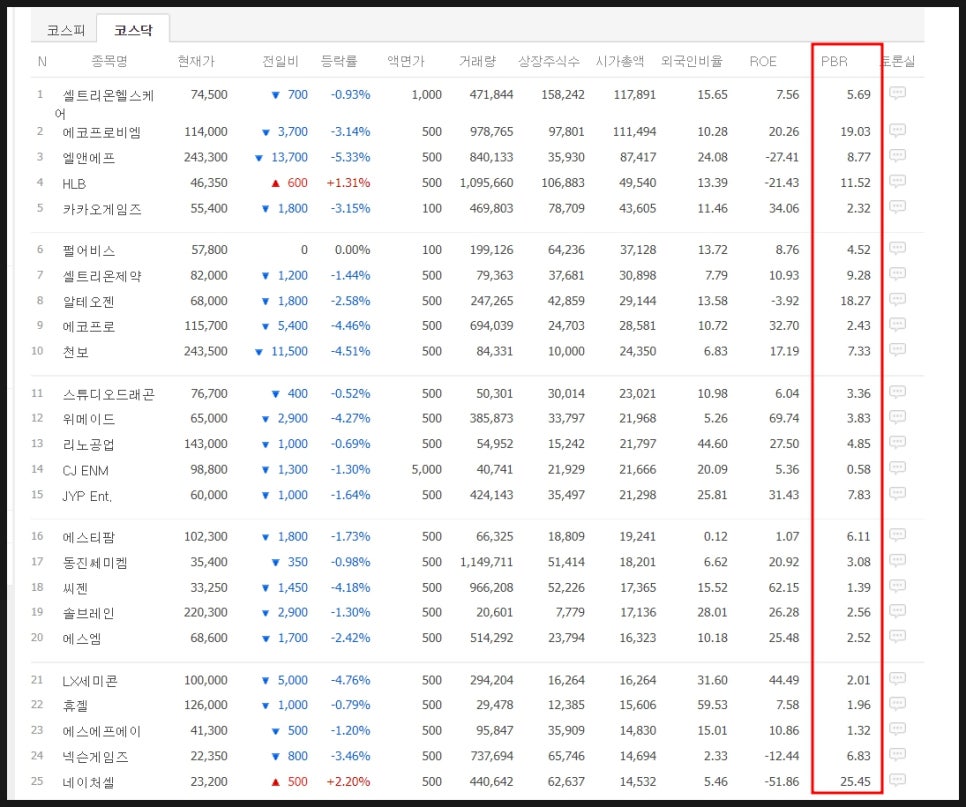Screen dimensions: 966x807
Task: Open discussion room icon for JYP Ent.
Action: coord(897,493)
